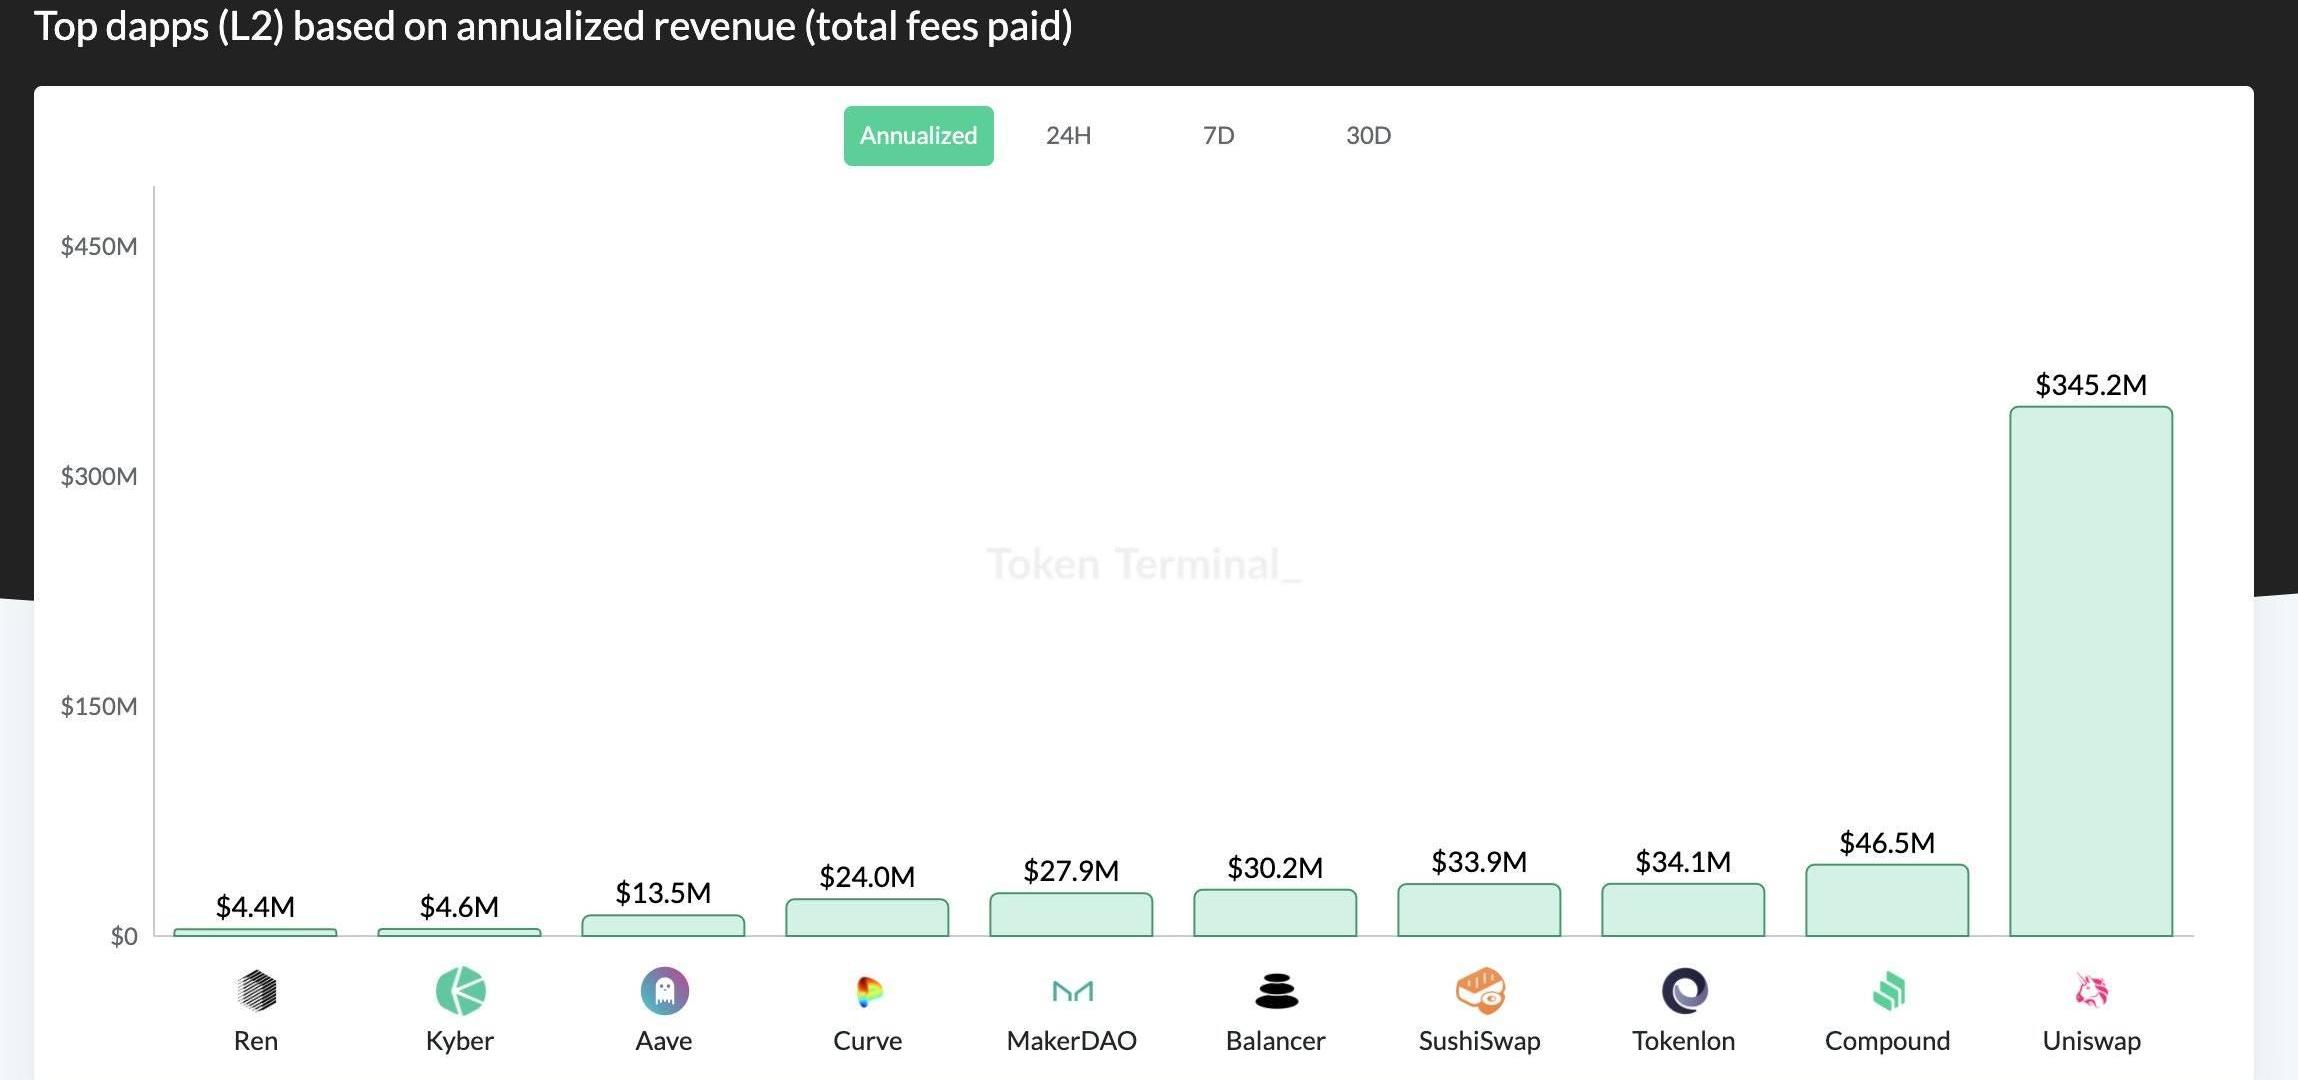Click the SushiSwap name label
Viewport: 2298px width, 1080px height.
click(x=1480, y=1041)
